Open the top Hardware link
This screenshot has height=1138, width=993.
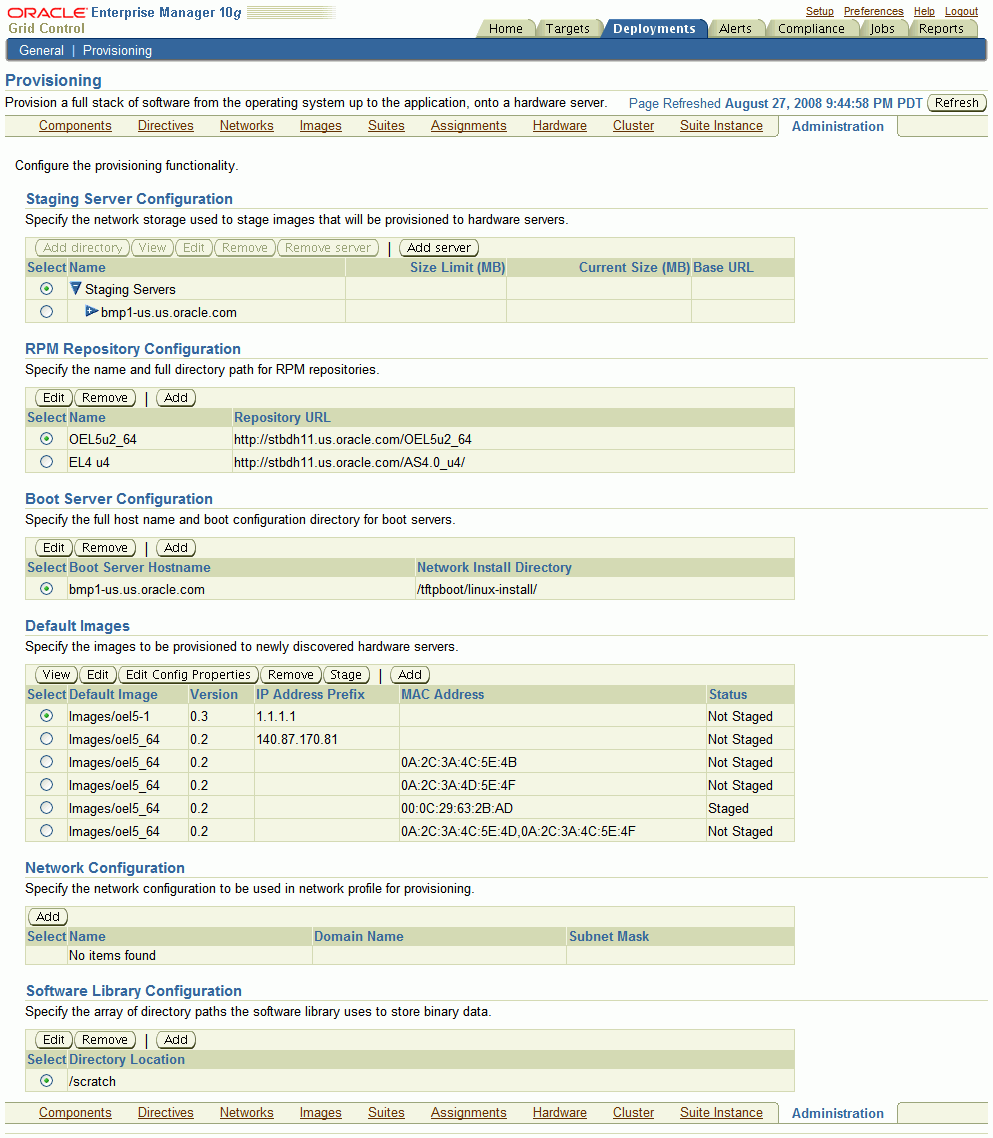pos(560,126)
